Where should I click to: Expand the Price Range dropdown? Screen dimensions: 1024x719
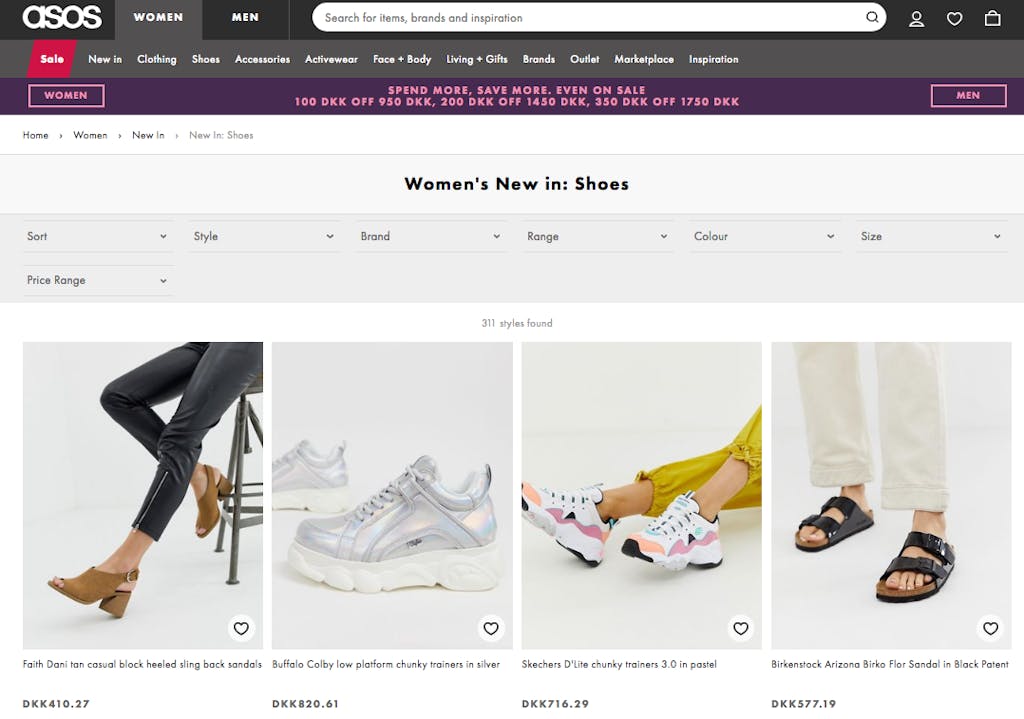pyautogui.click(x=97, y=280)
